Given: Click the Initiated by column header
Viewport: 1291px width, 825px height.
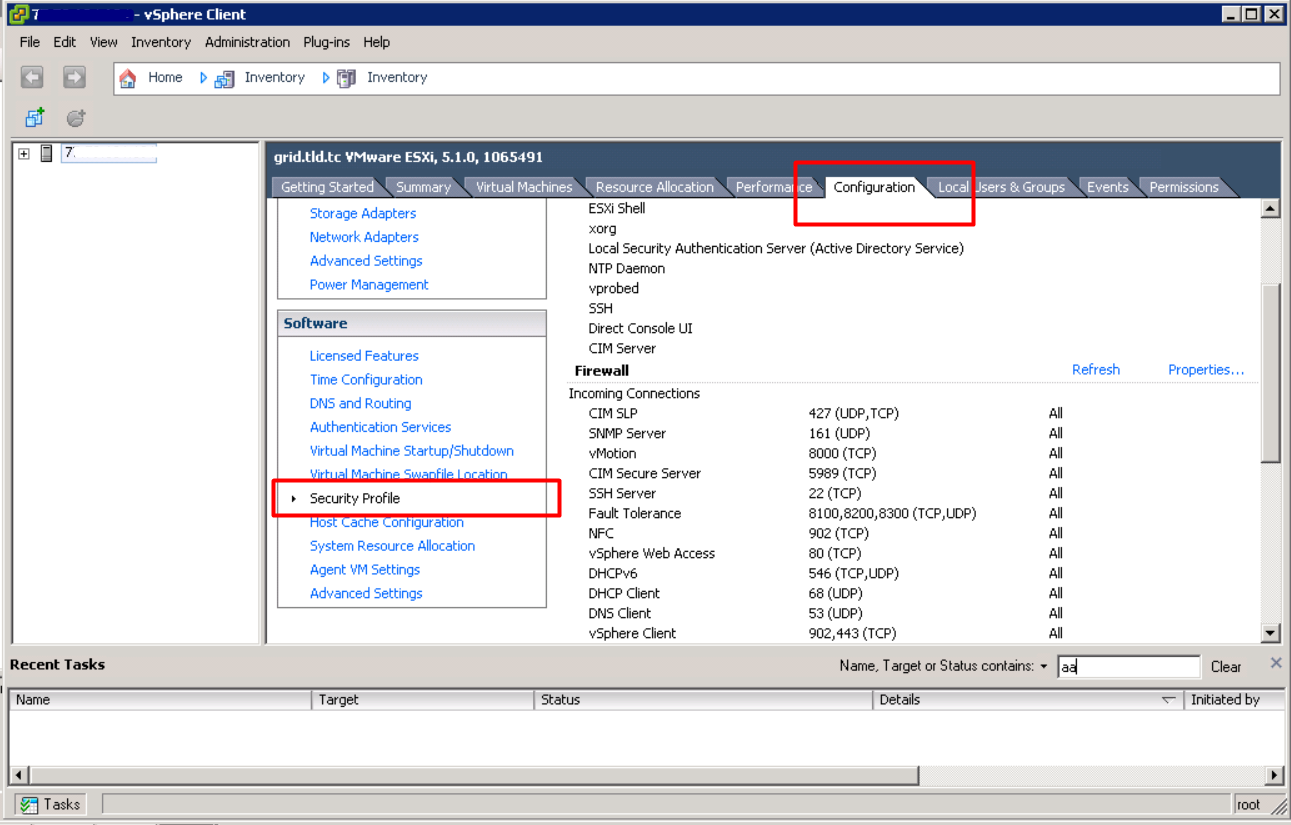Looking at the screenshot, I should pyautogui.click(x=1234, y=700).
